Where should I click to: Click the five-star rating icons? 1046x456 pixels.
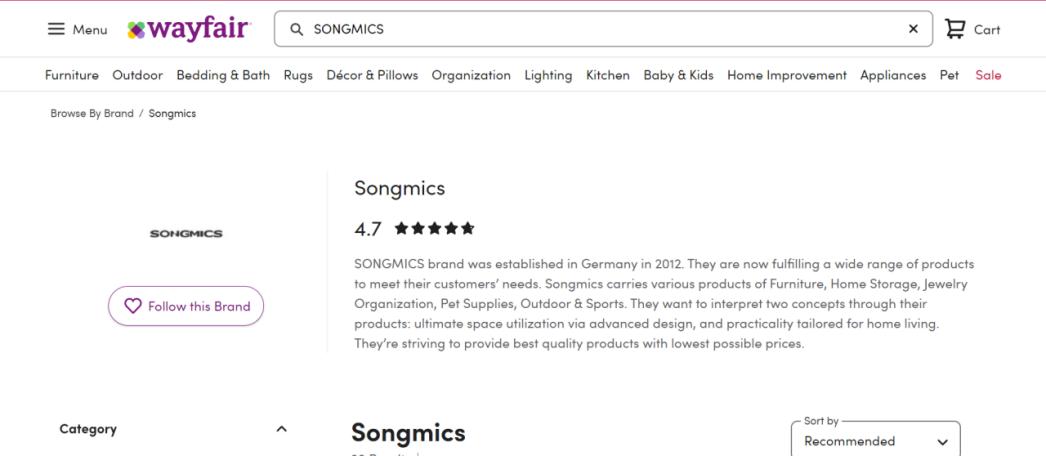tap(434, 229)
